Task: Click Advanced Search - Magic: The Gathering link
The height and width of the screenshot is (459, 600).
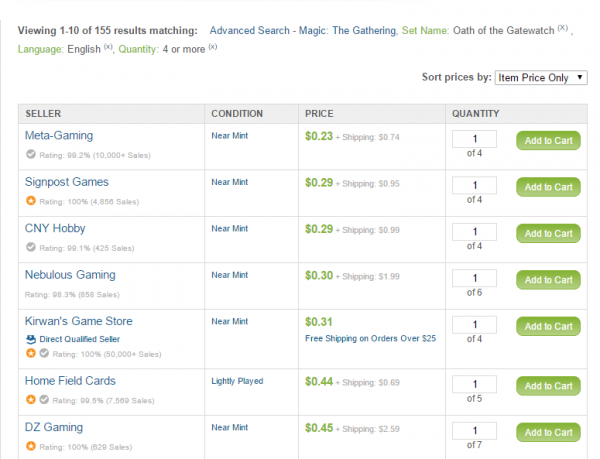Action: 287,32
